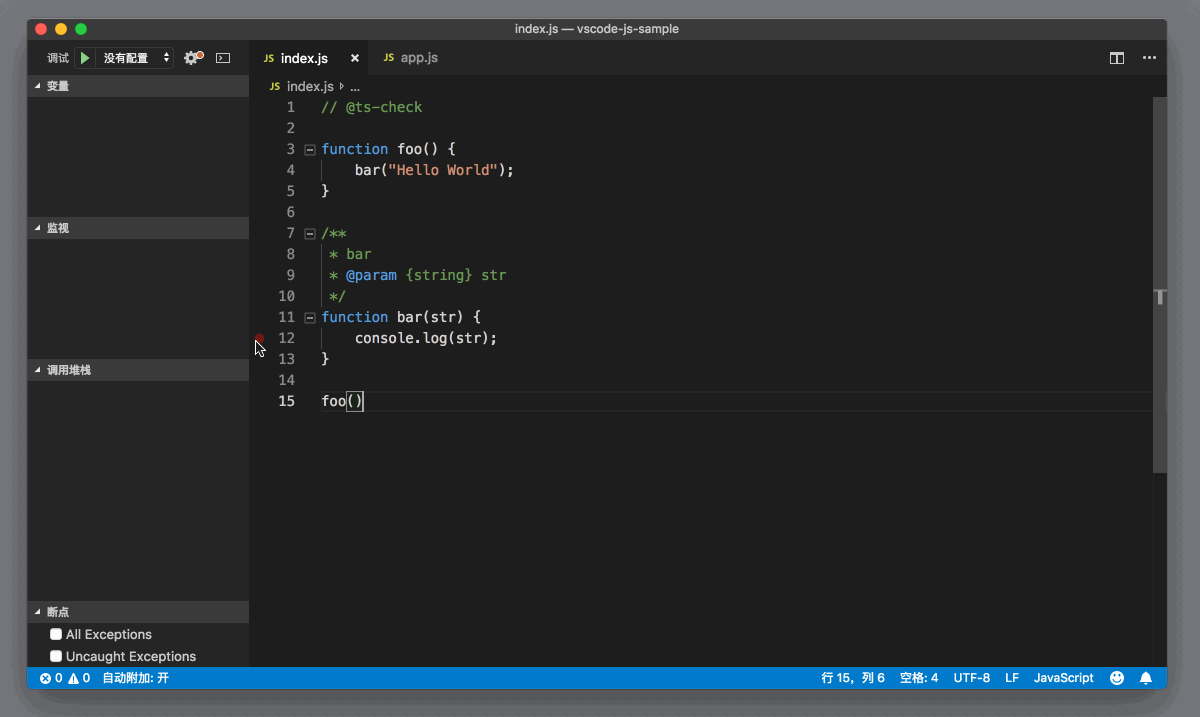Image resolution: width=1200 pixels, height=717 pixels.
Task: Open debug configurations with the gear icon
Action: [x=190, y=57]
